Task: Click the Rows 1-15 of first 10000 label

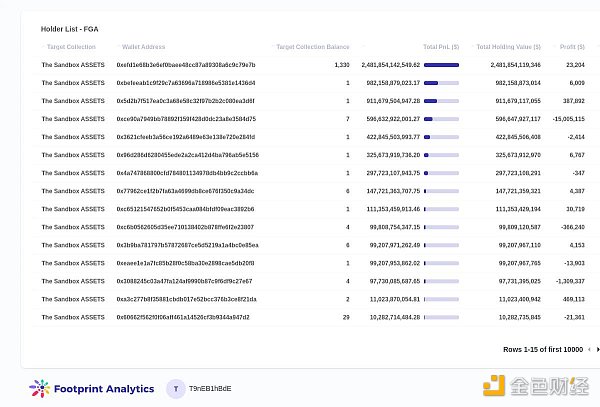Action: pos(543,350)
